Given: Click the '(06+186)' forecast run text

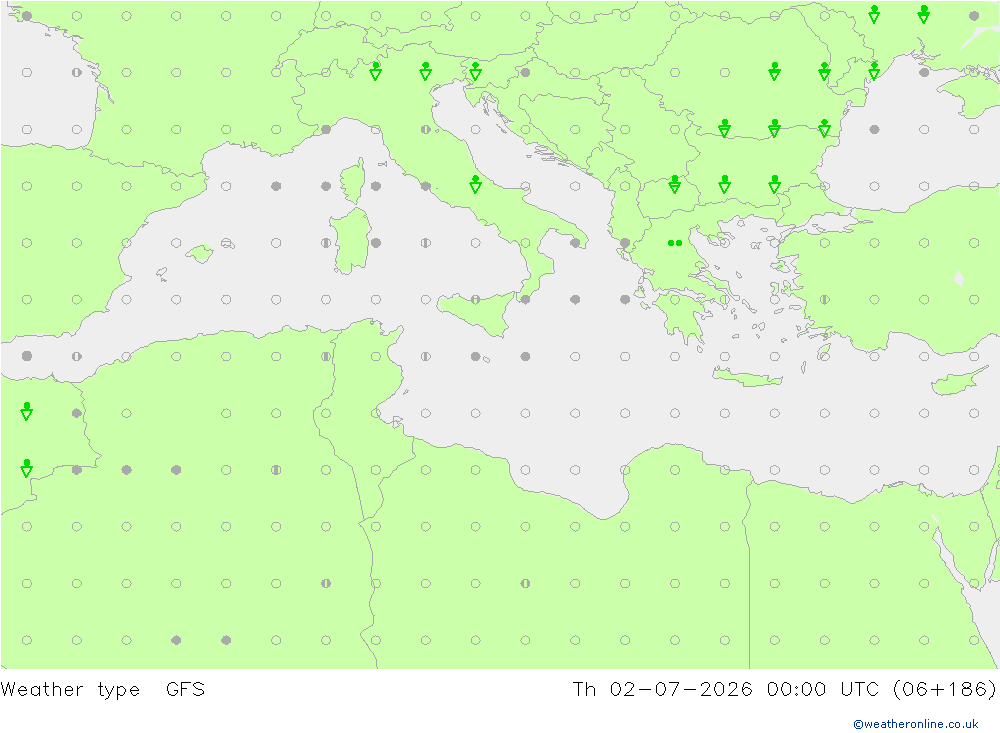Looking at the screenshot, I should [944, 690].
